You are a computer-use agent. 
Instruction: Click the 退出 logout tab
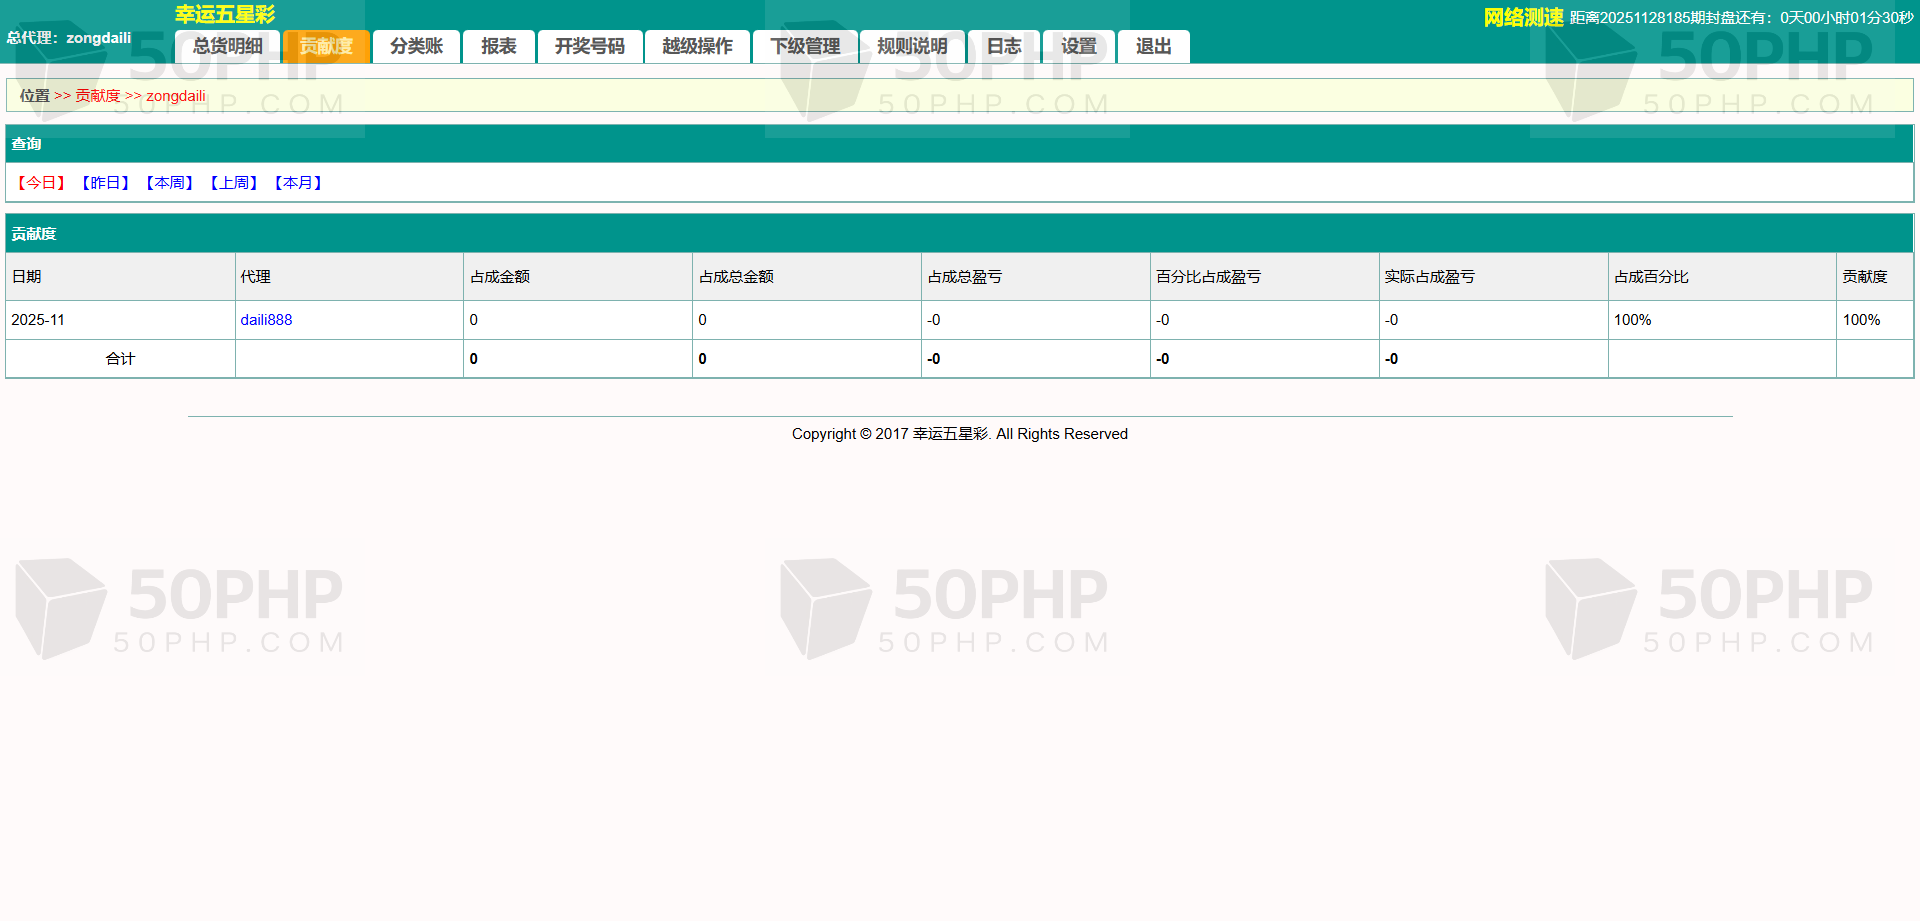(x=1153, y=46)
